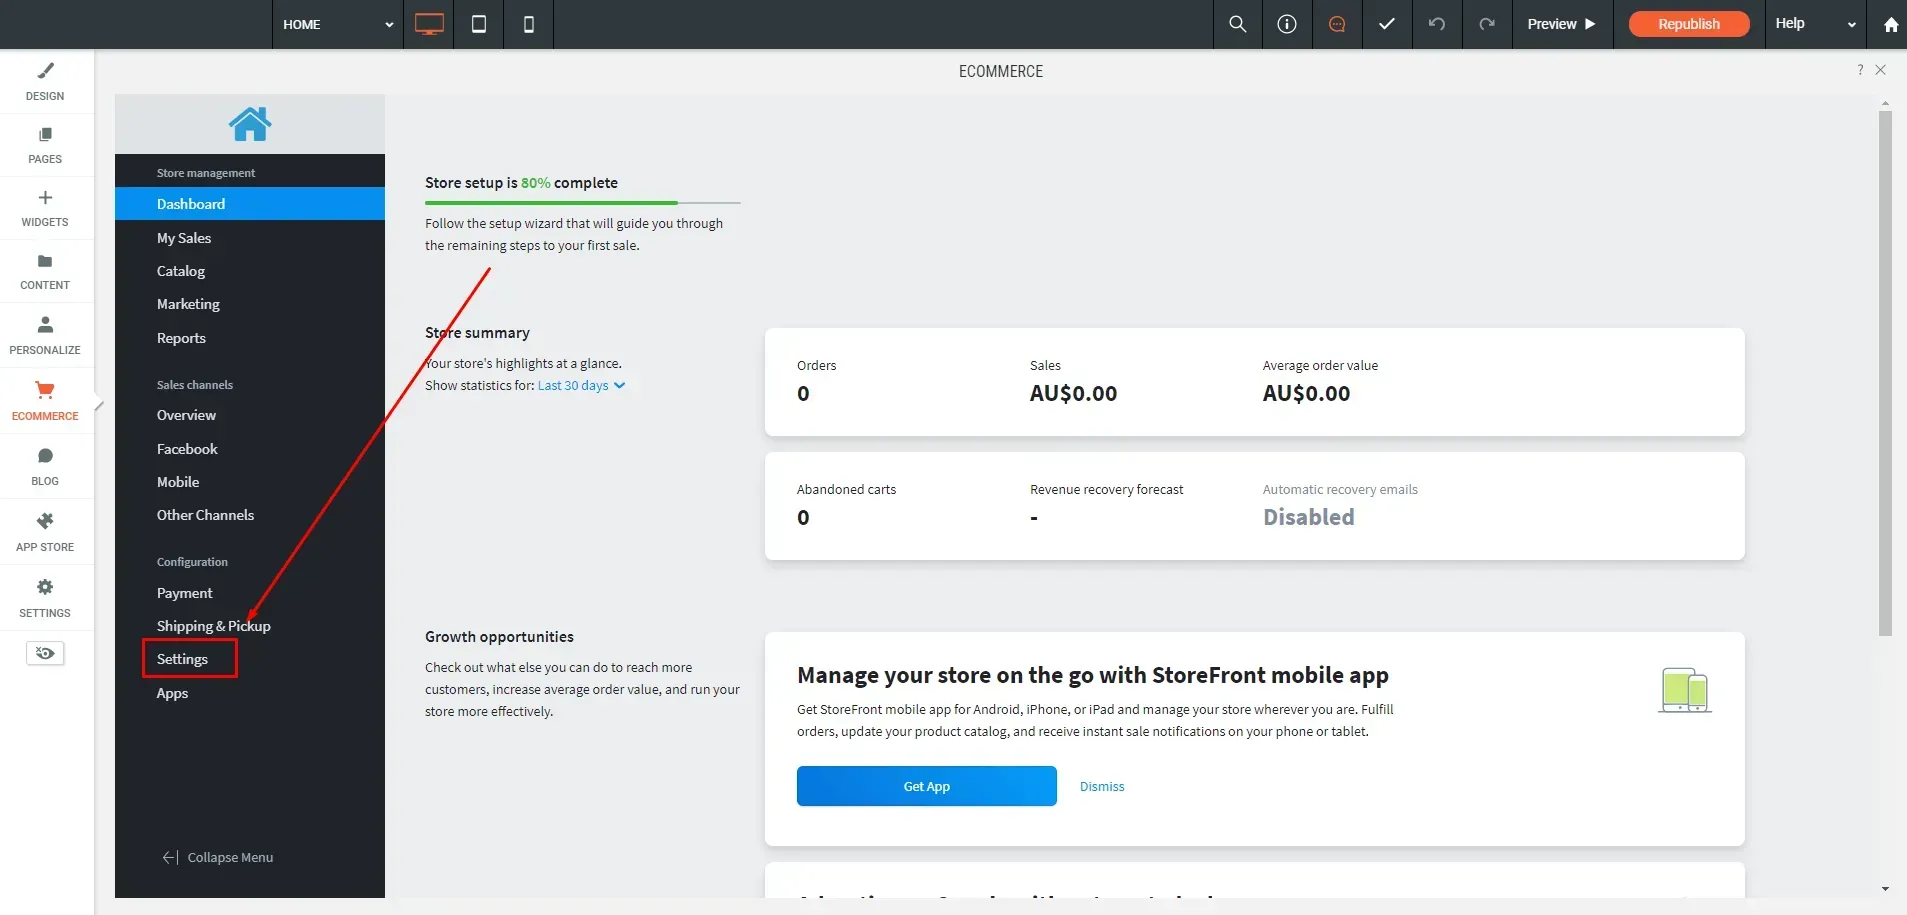The width and height of the screenshot is (1907, 915).
Task: Click the store home house icon
Action: [x=250, y=124]
